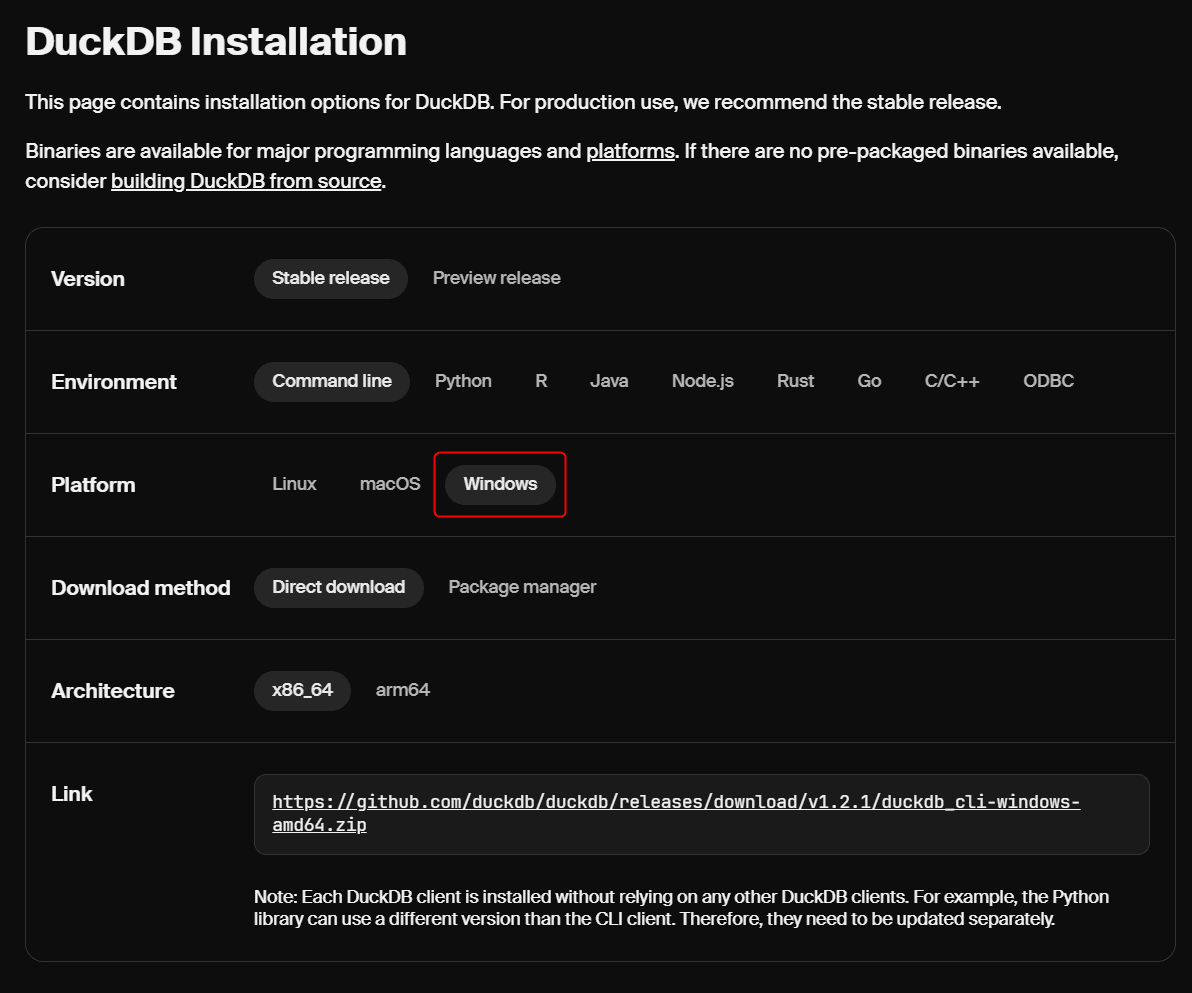Select x86_64 architecture
This screenshot has width=1192, height=993.
pyautogui.click(x=303, y=690)
